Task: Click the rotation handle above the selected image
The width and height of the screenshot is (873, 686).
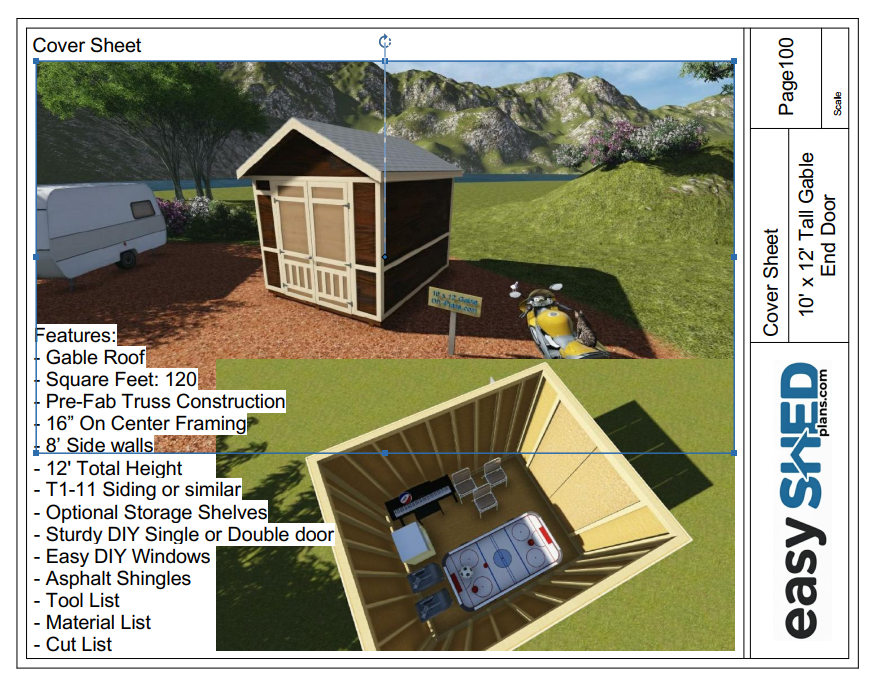Action: tap(385, 41)
